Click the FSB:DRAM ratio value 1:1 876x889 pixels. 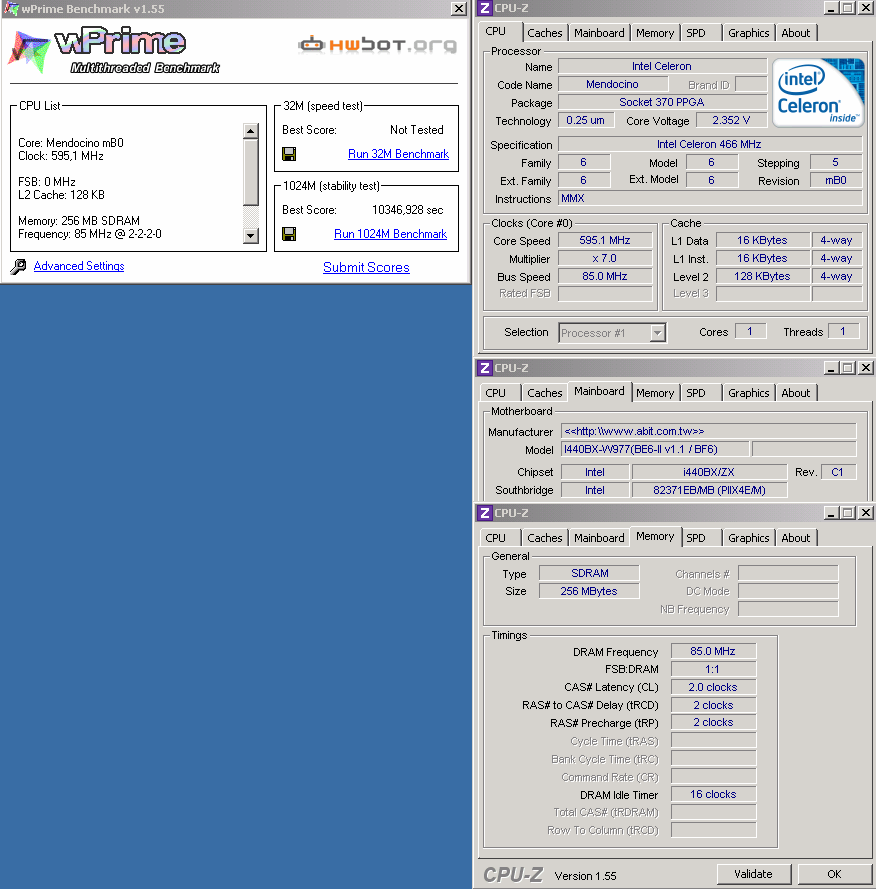tap(713, 670)
